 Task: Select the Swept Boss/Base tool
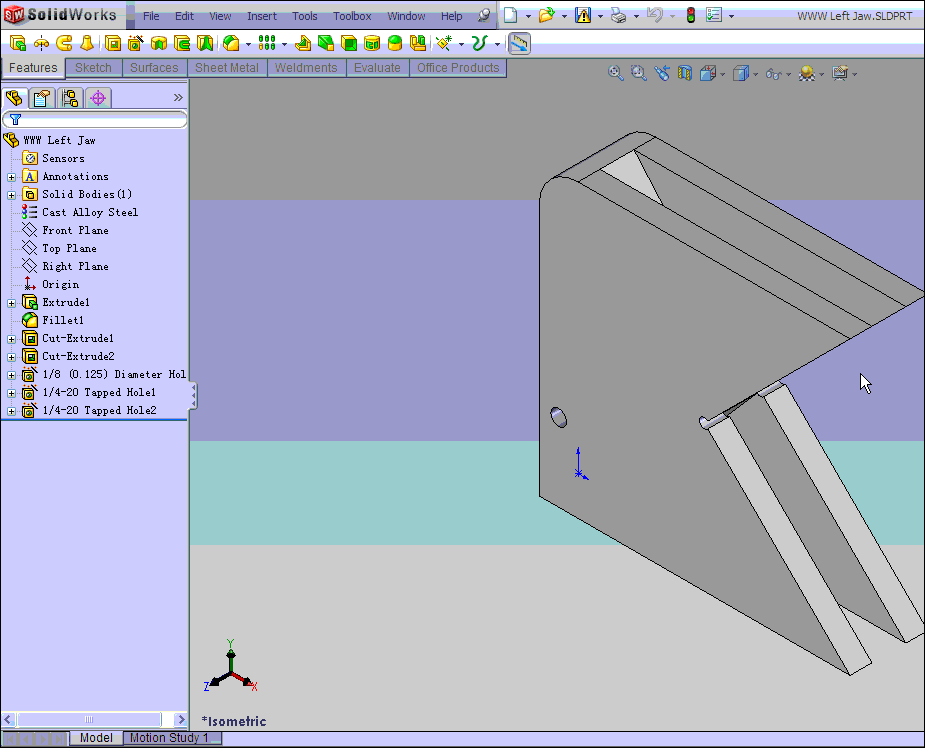pos(64,43)
